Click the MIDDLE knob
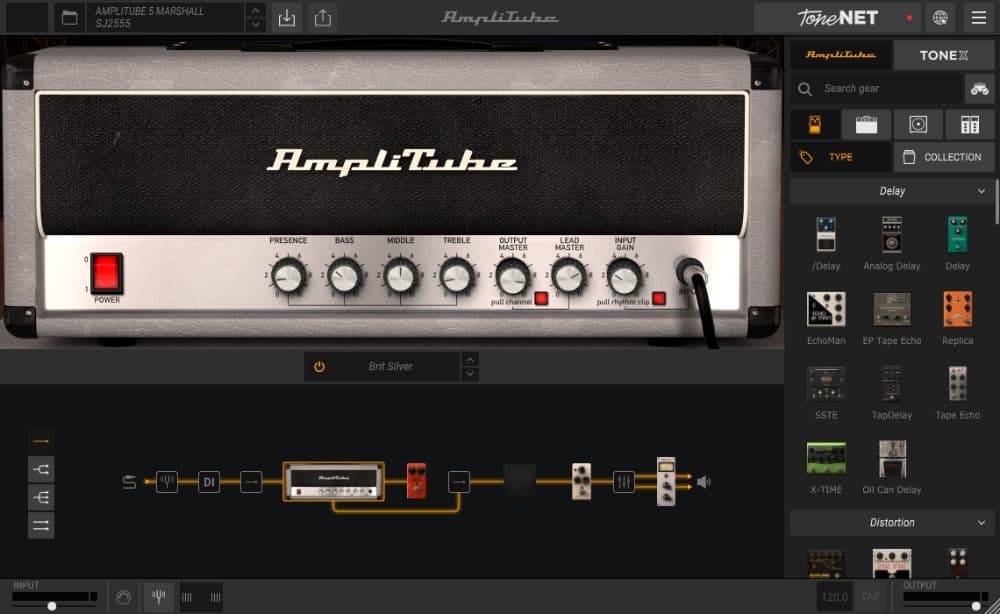Screen dimensions: 1000x614 (401, 277)
